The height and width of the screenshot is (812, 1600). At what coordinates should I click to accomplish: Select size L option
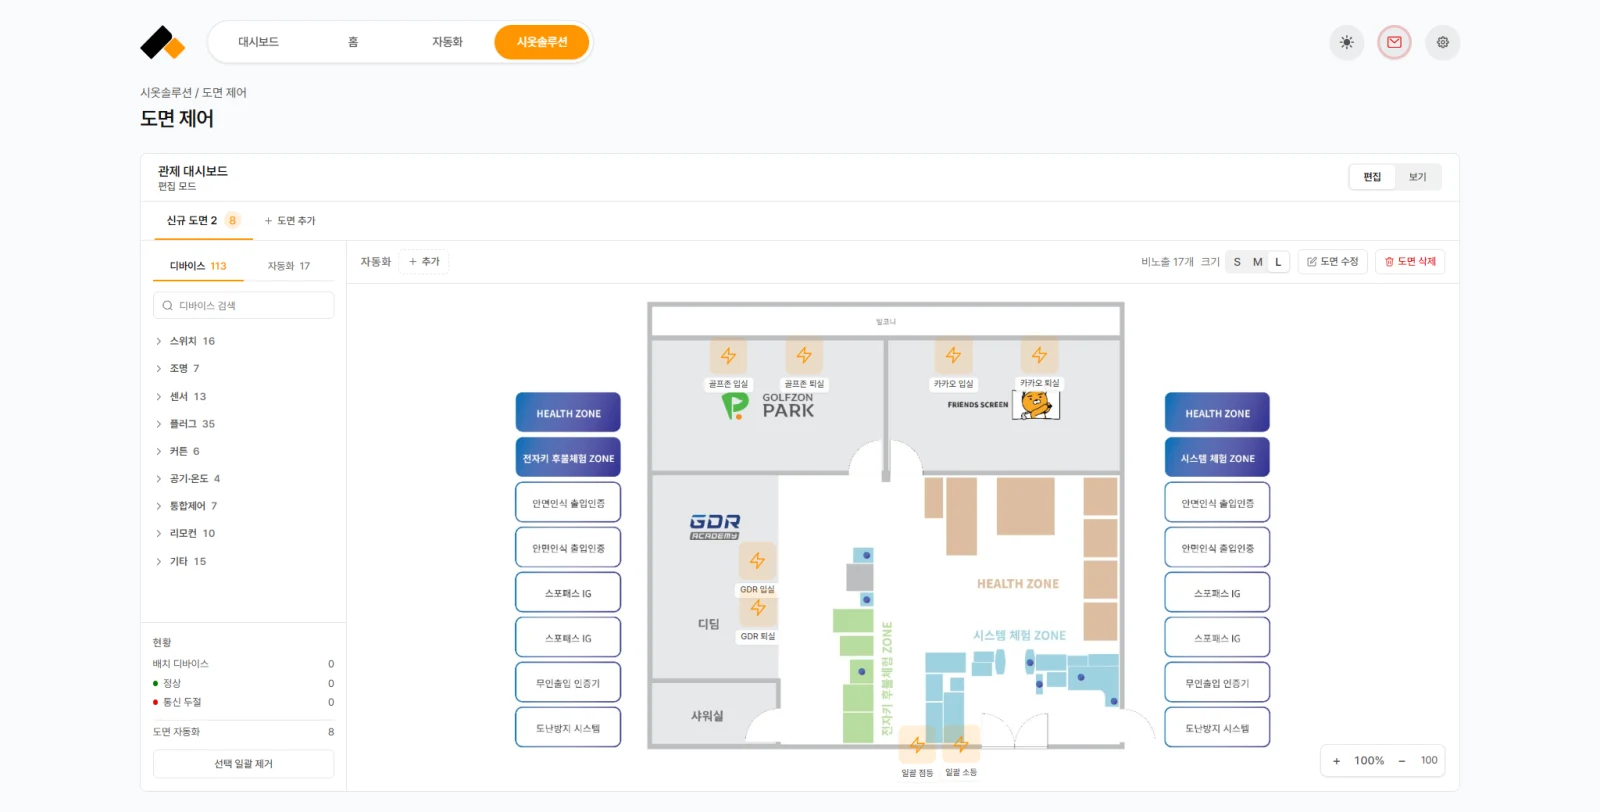click(x=1278, y=262)
